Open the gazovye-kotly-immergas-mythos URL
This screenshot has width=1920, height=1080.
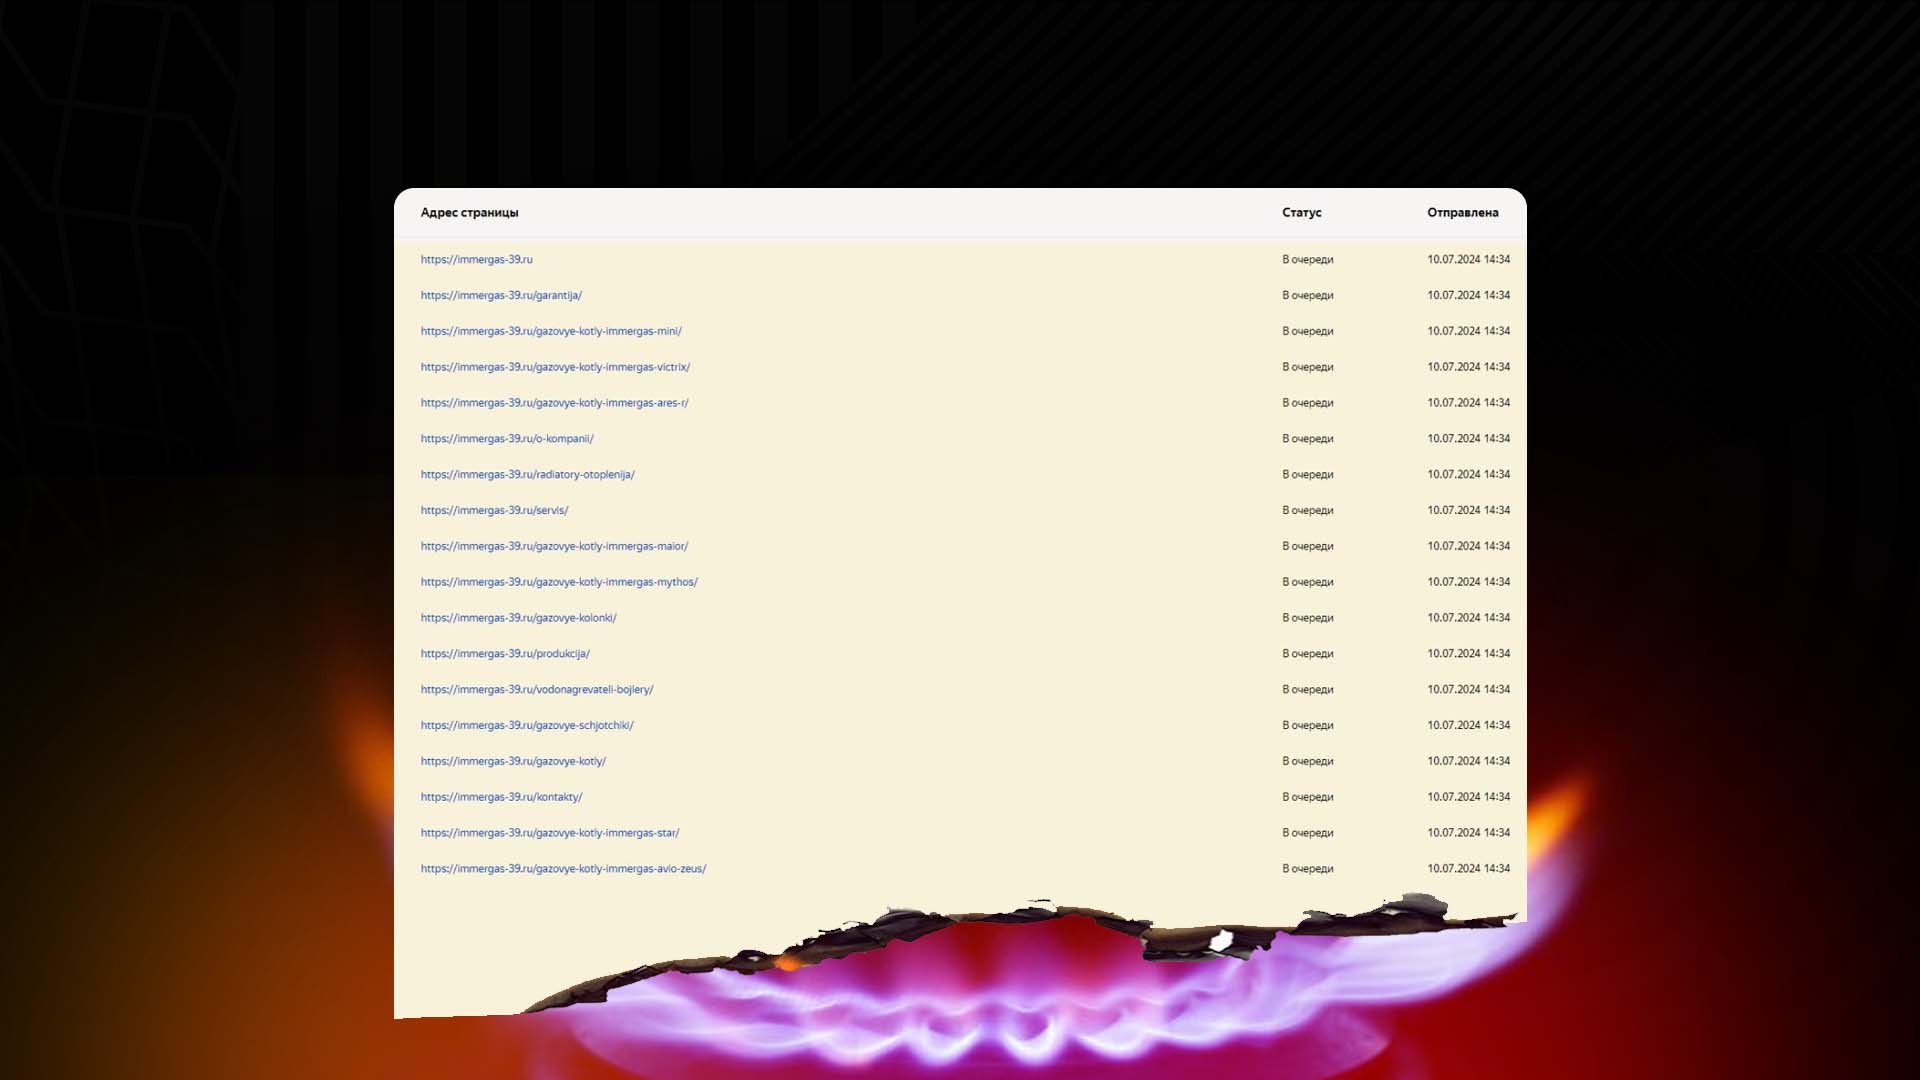[559, 582]
